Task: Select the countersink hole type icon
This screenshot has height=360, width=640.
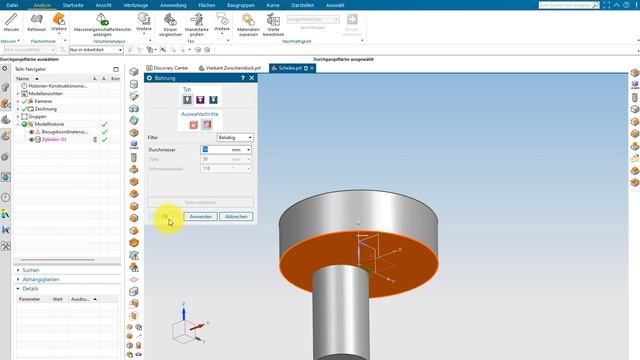Action: point(213,100)
